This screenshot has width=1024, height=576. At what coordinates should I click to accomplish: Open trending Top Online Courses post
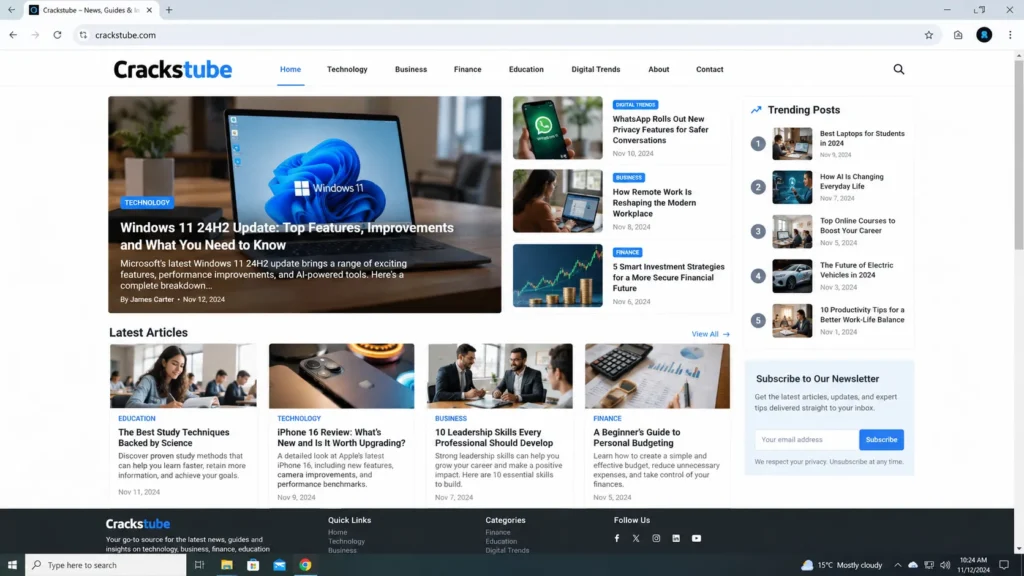[x=857, y=225]
